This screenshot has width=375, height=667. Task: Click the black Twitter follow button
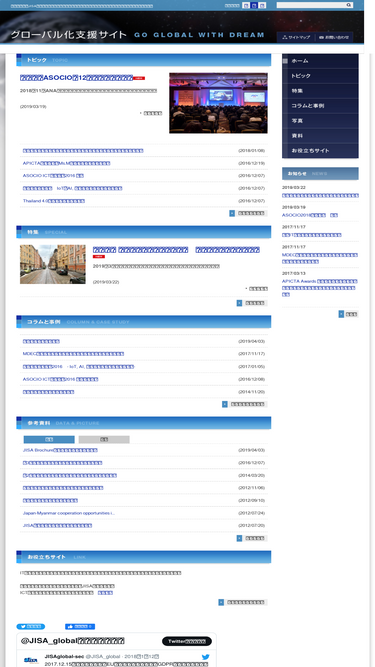187,641
